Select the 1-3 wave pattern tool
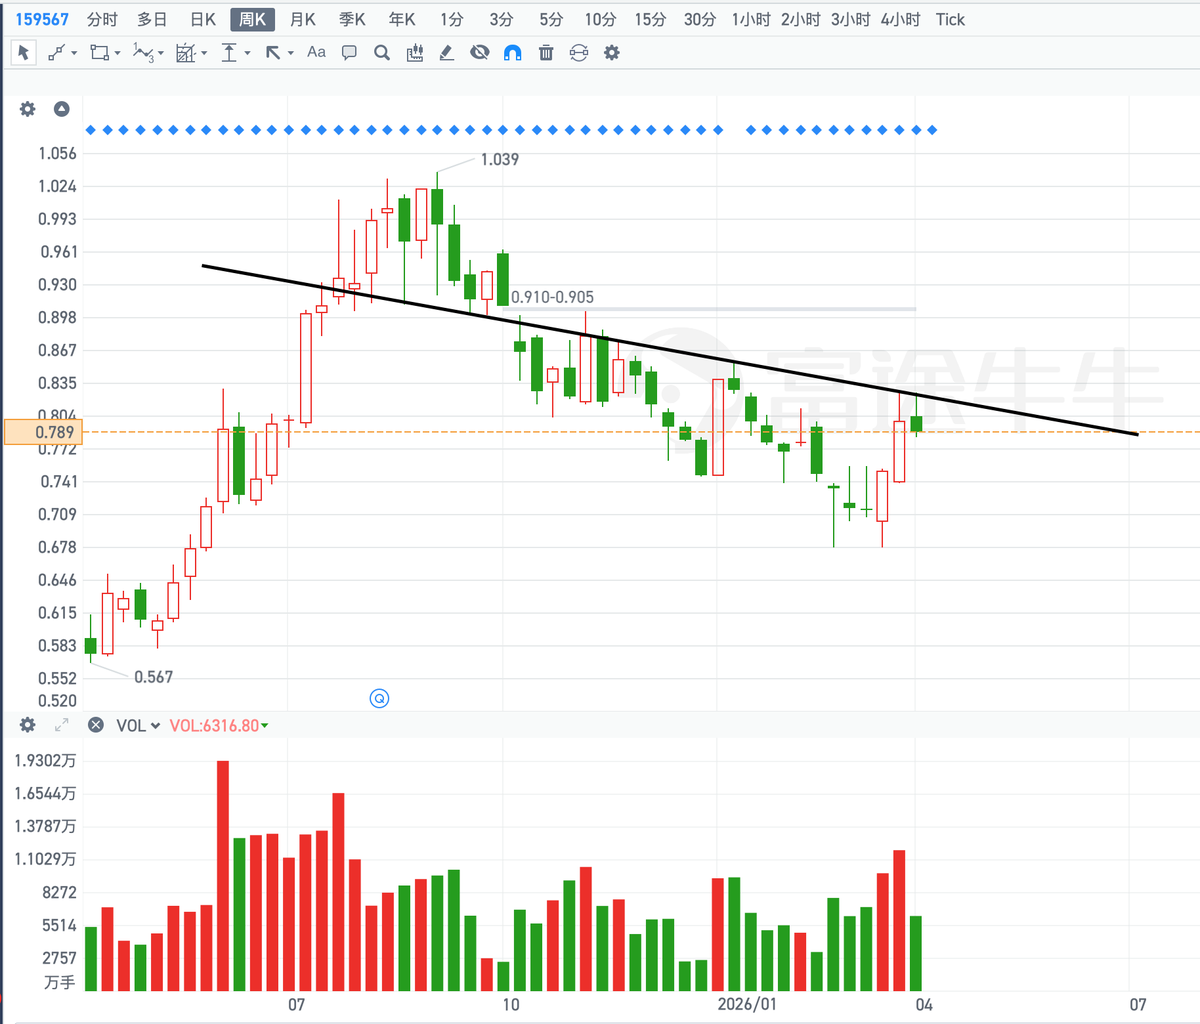This screenshot has height=1024, width=1200. click(x=144, y=52)
